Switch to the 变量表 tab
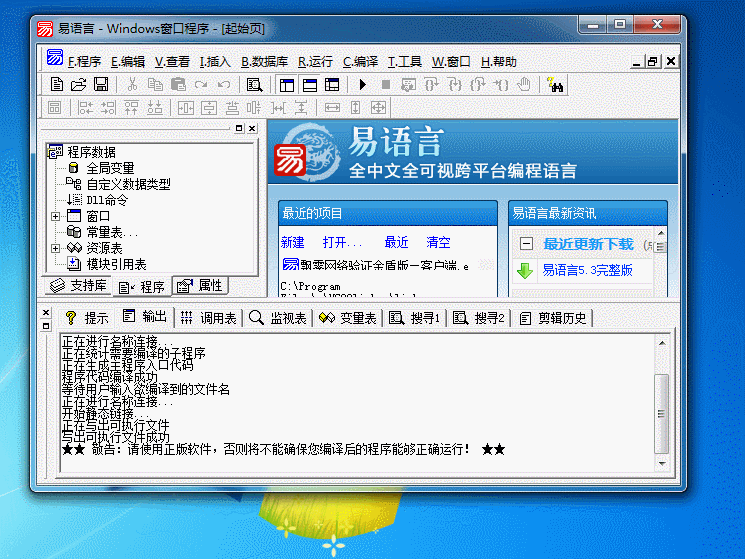The width and height of the screenshot is (745, 559). click(x=348, y=318)
